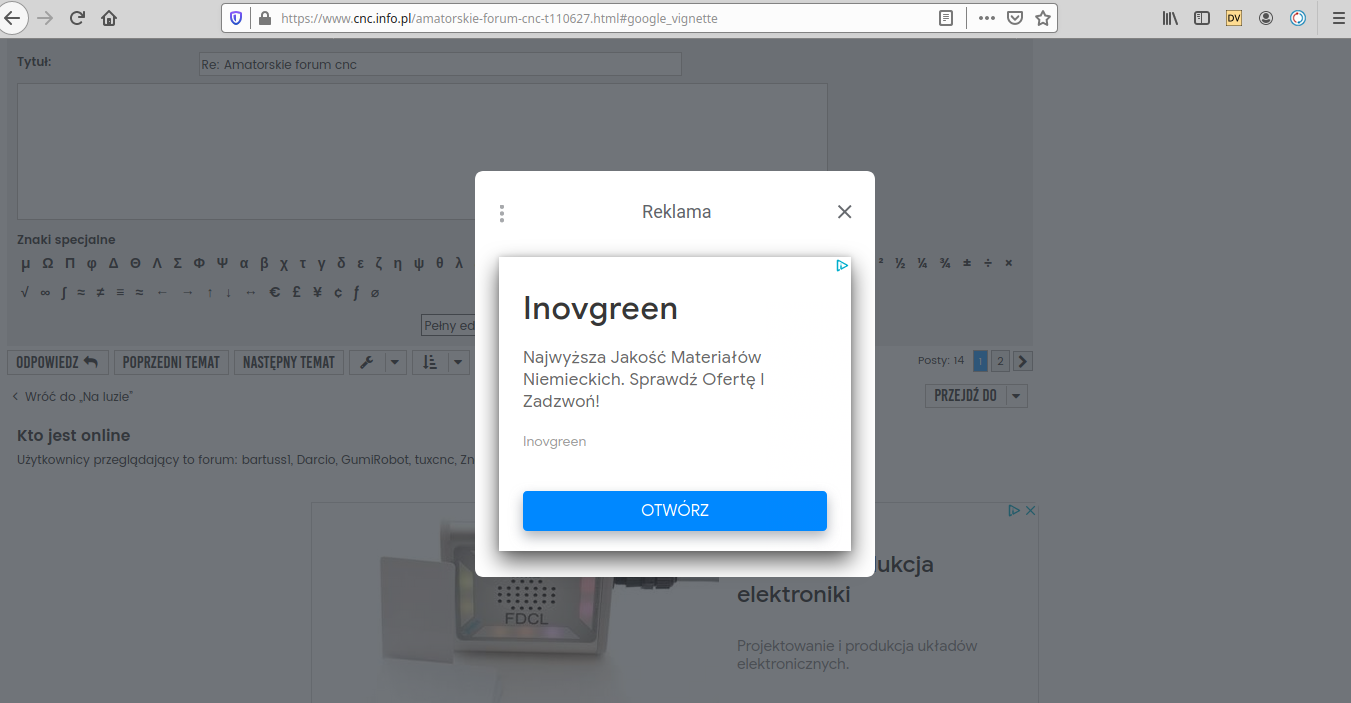Click the Tytuł subject field
Image resolution: width=1351 pixels, height=703 pixels.
[440, 65]
